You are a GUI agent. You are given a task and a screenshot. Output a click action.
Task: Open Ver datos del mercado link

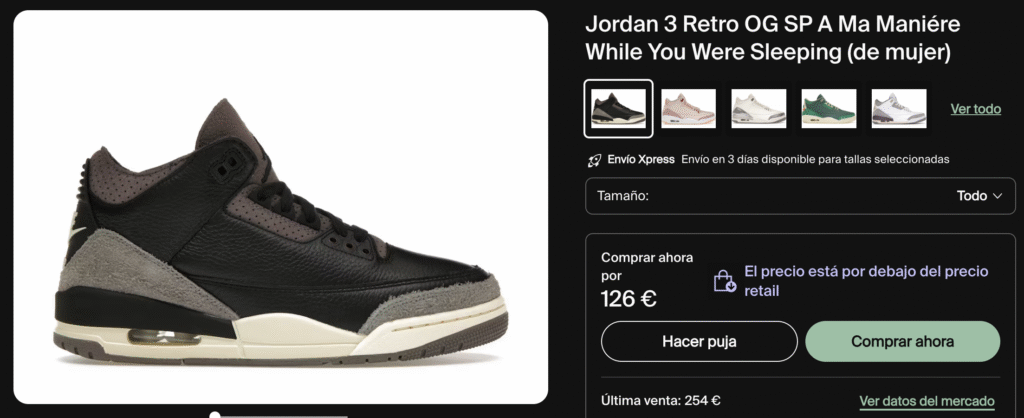[927, 401]
